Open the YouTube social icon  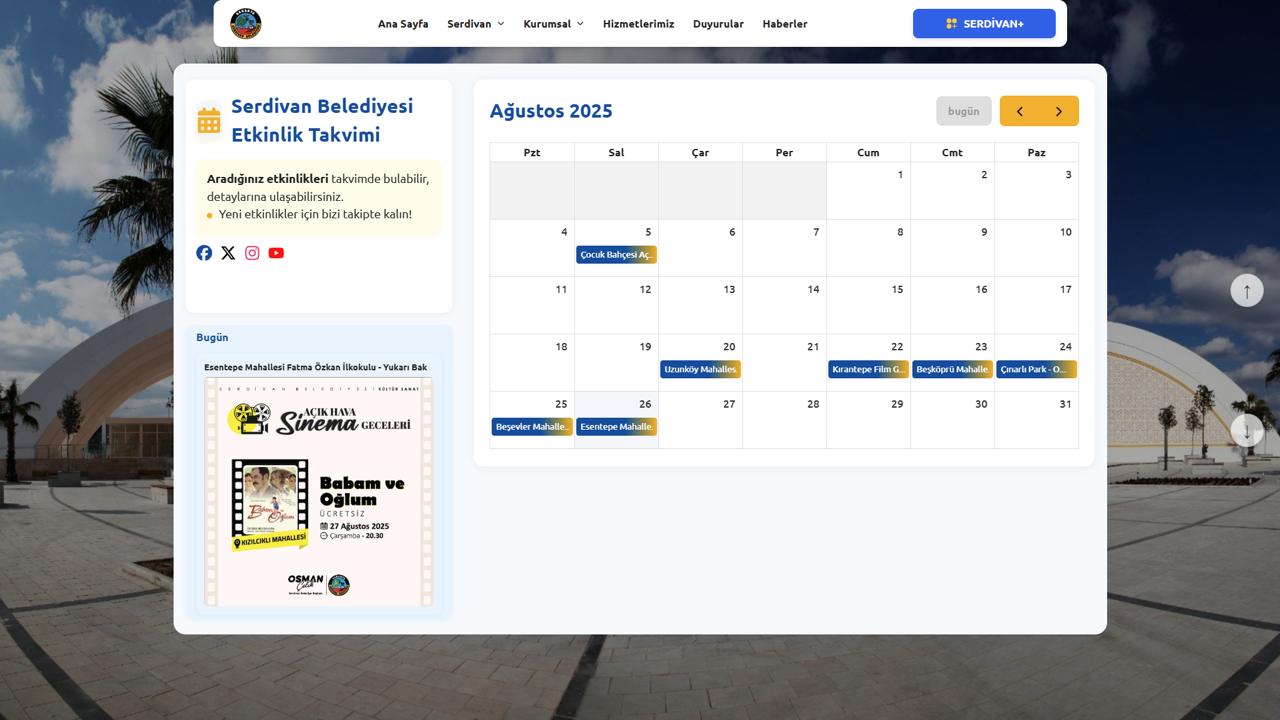276,253
